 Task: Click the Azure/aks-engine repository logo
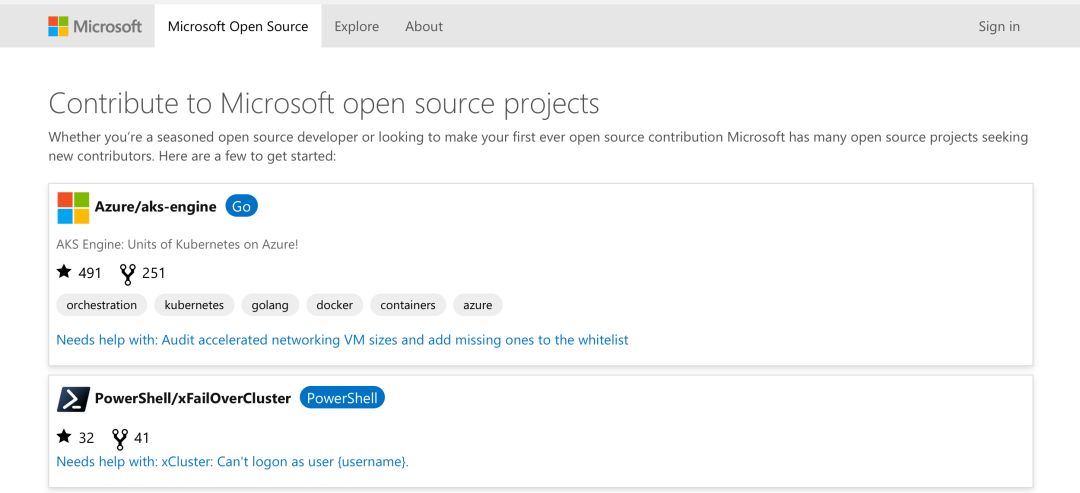point(73,207)
